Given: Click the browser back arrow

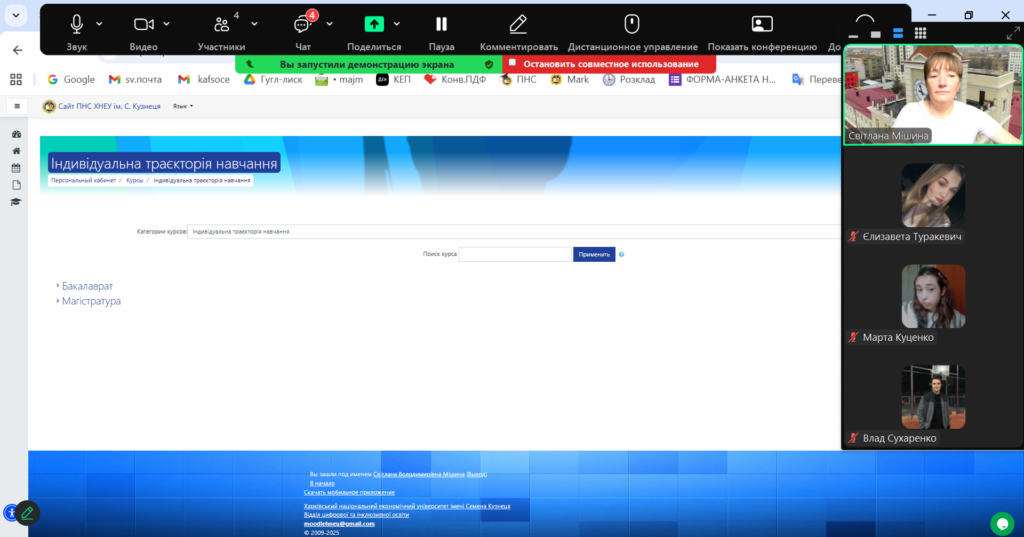Looking at the screenshot, I should (x=18, y=50).
